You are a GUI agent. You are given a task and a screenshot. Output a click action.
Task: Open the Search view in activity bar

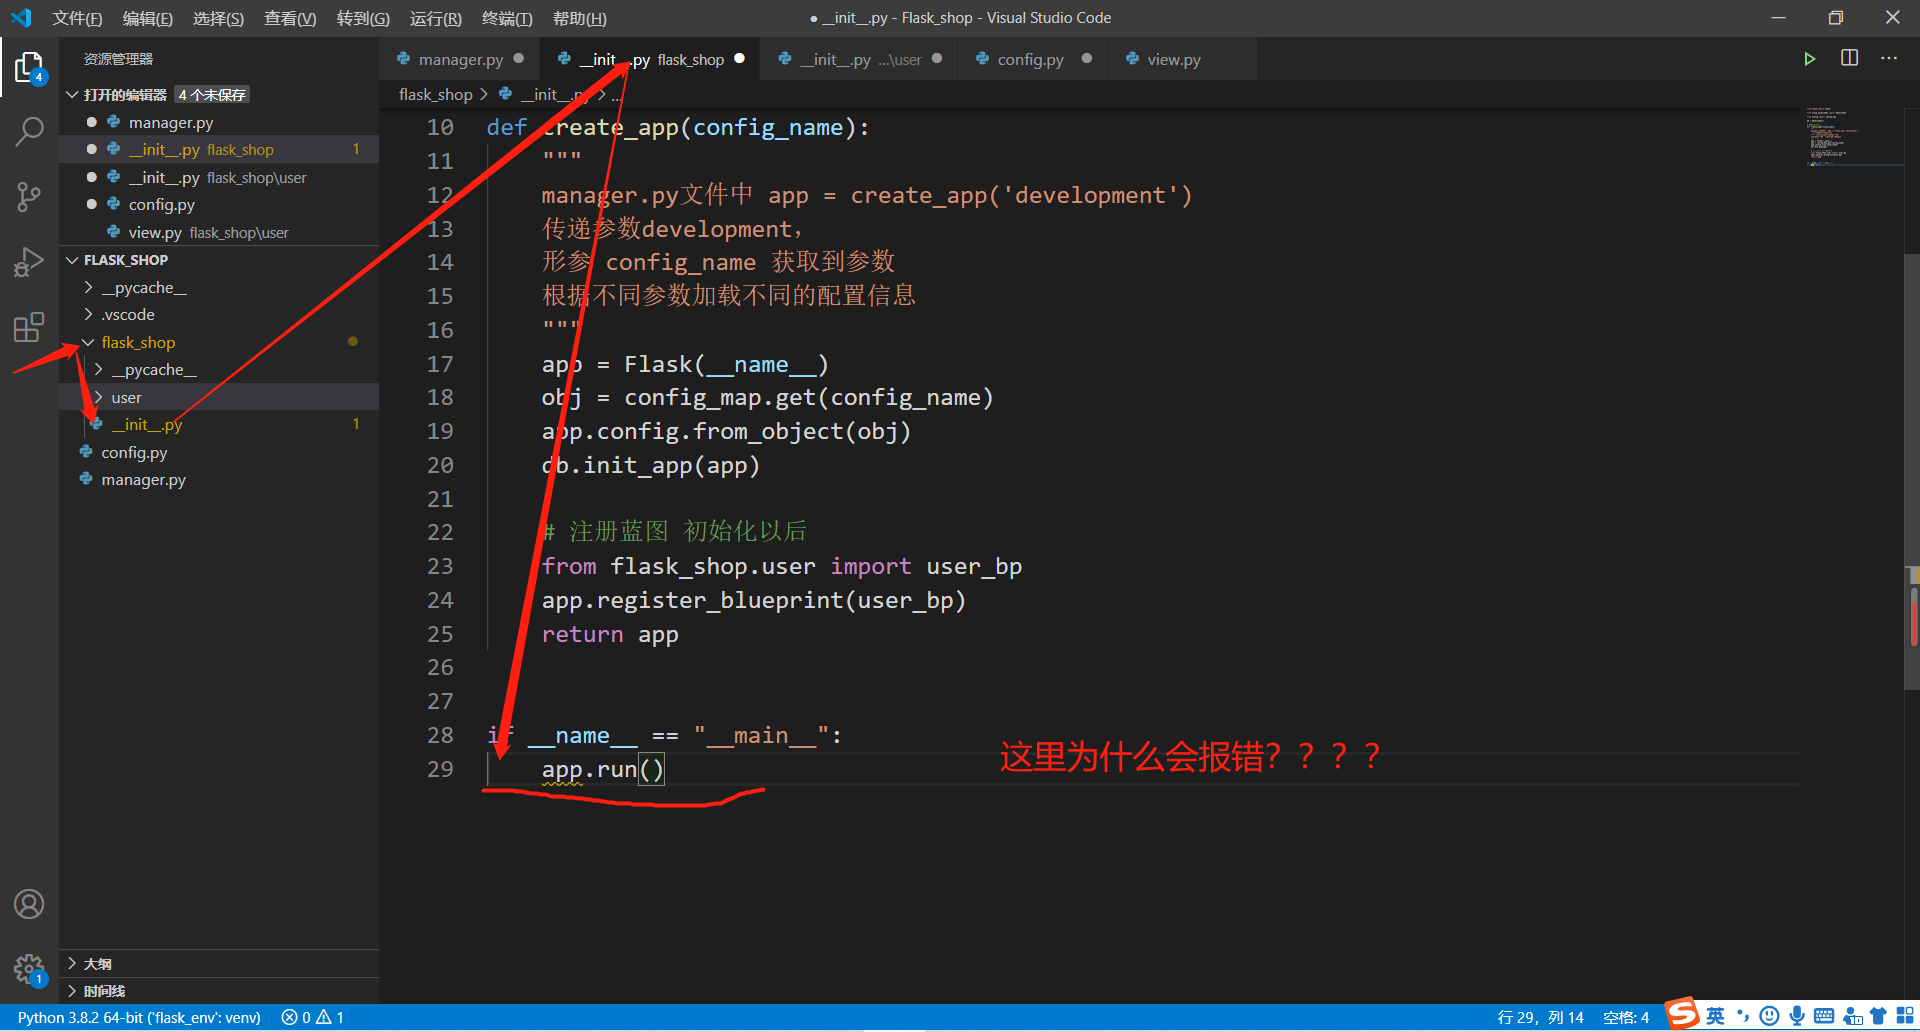29,131
